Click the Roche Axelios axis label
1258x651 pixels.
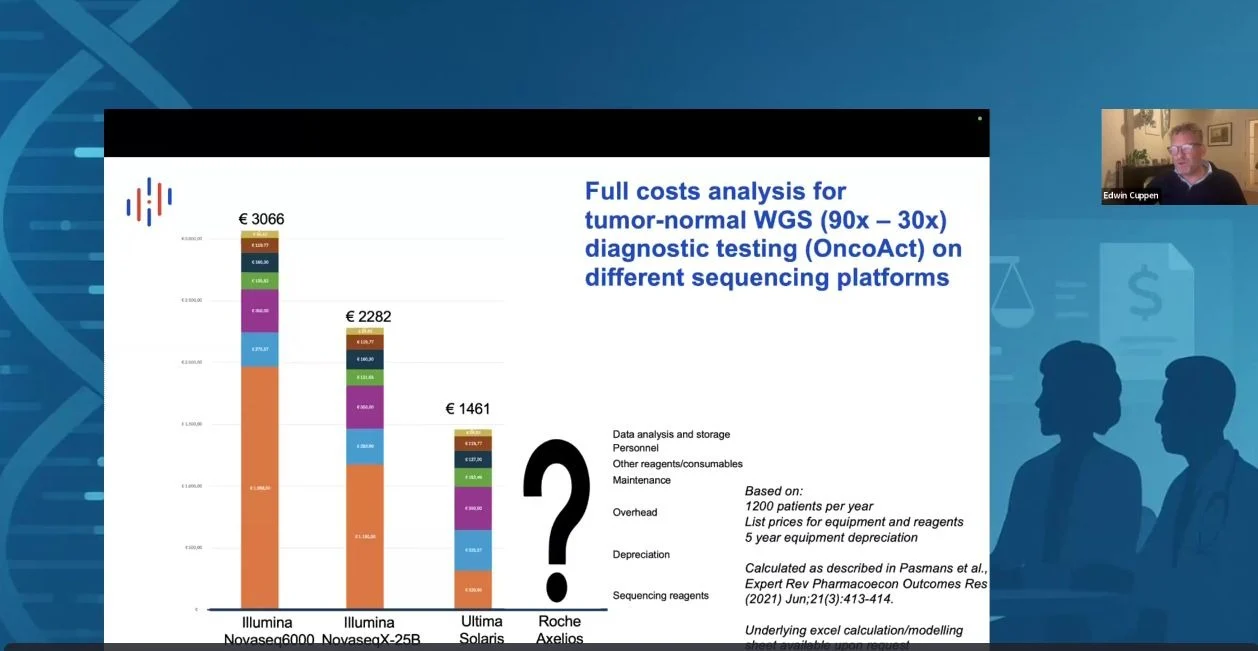[559, 630]
